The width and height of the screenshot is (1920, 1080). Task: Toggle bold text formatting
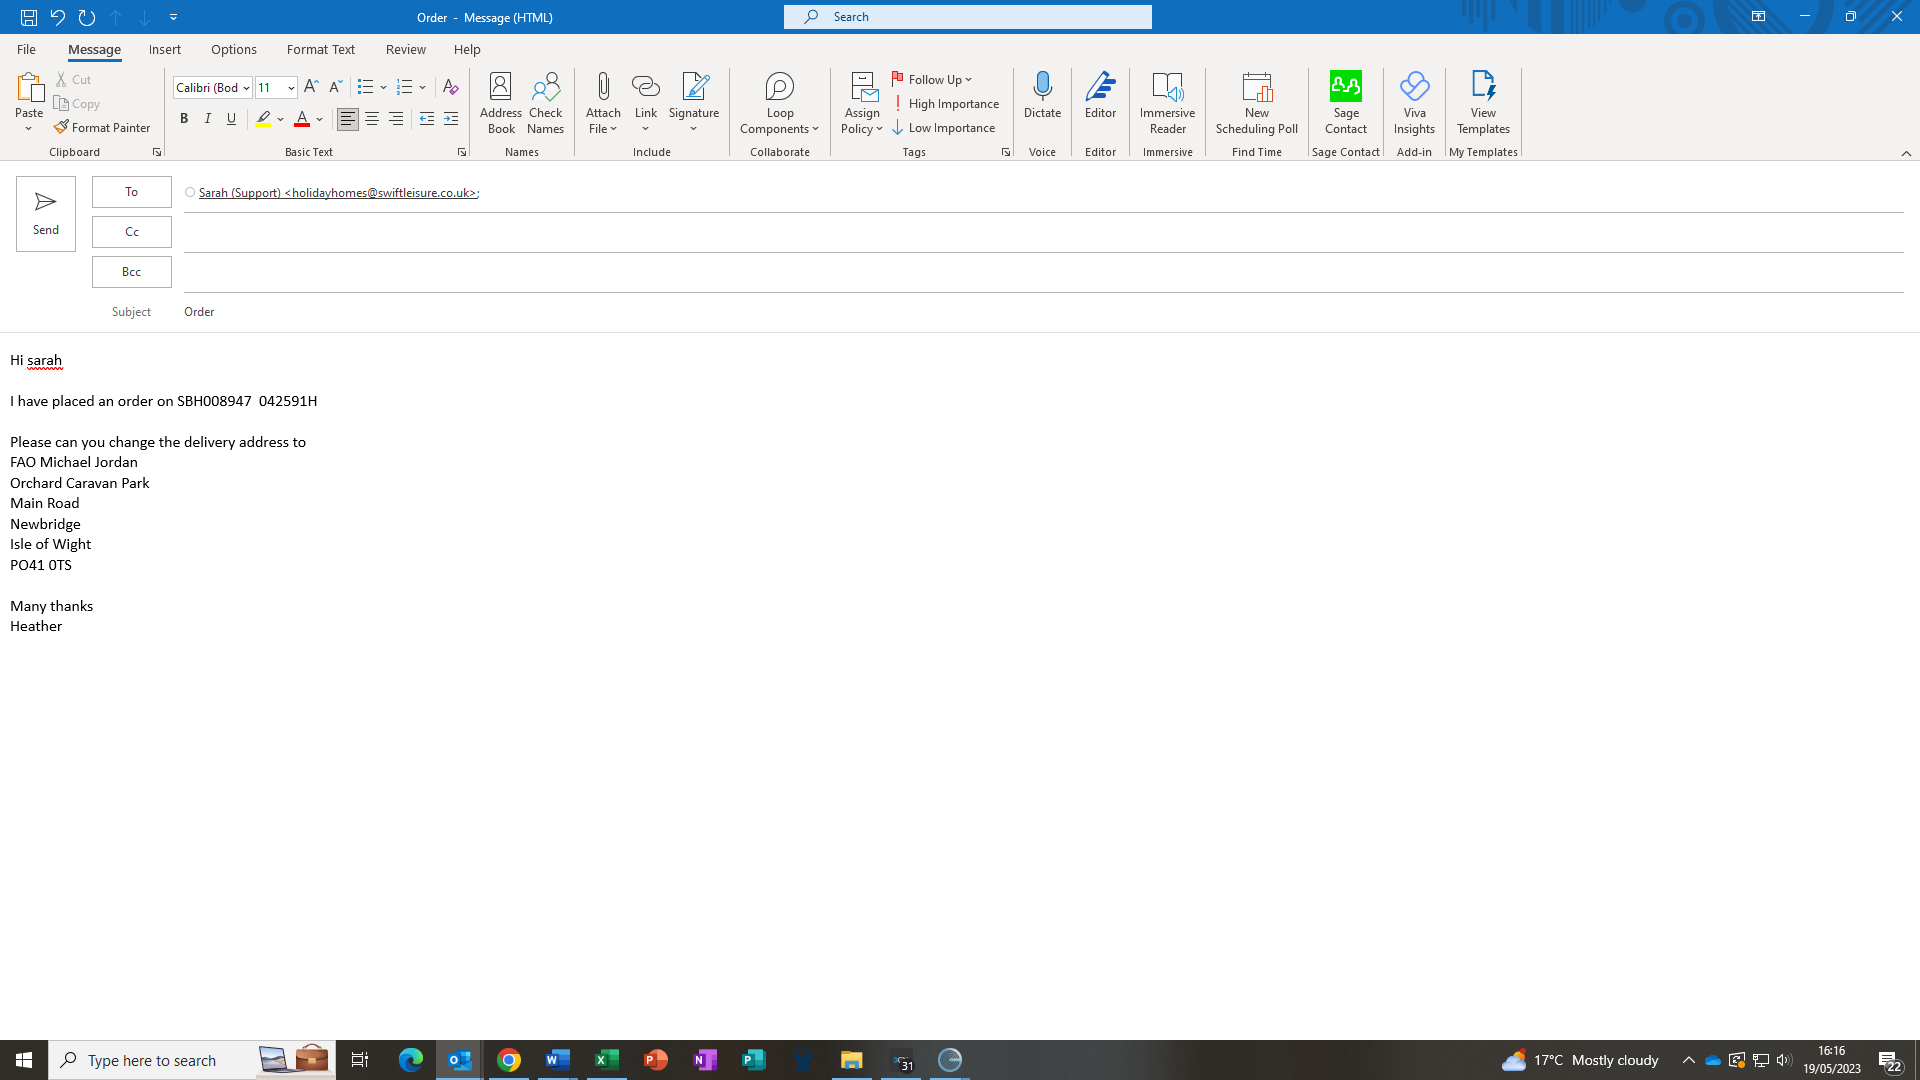(x=184, y=119)
